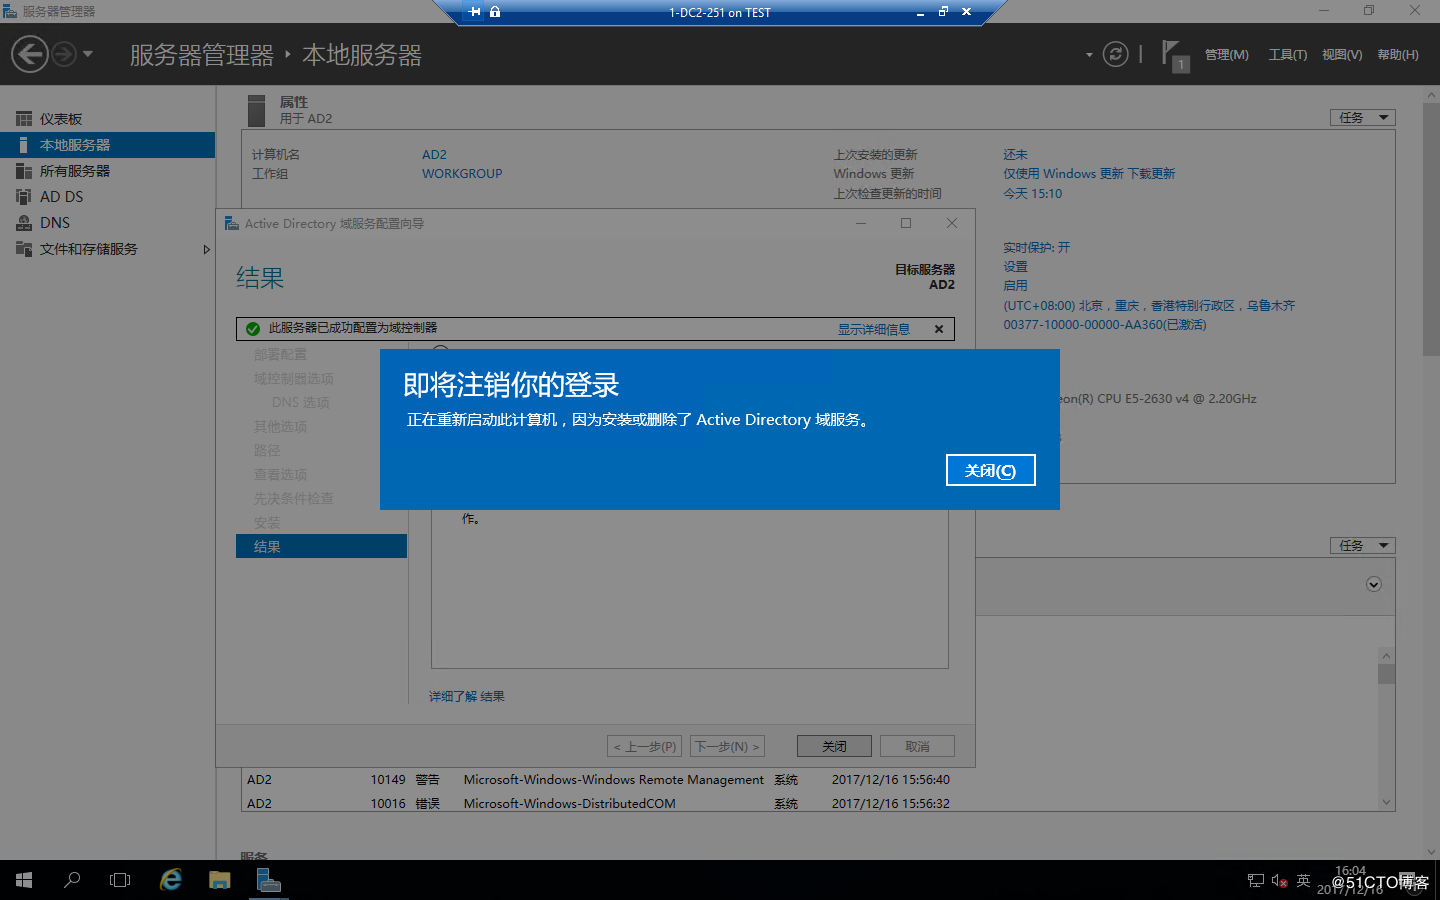Click the 属性 server panel icon
This screenshot has height=900, width=1440.
(257, 110)
